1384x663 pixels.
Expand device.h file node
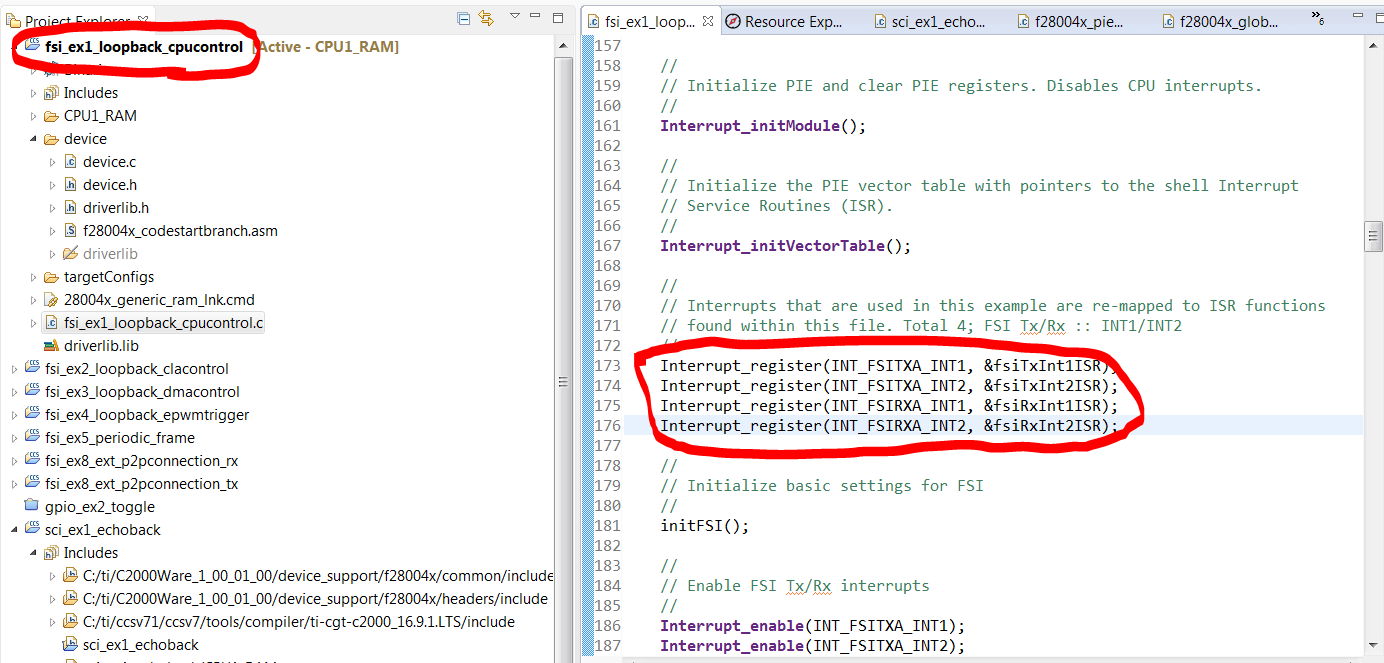pos(53,185)
